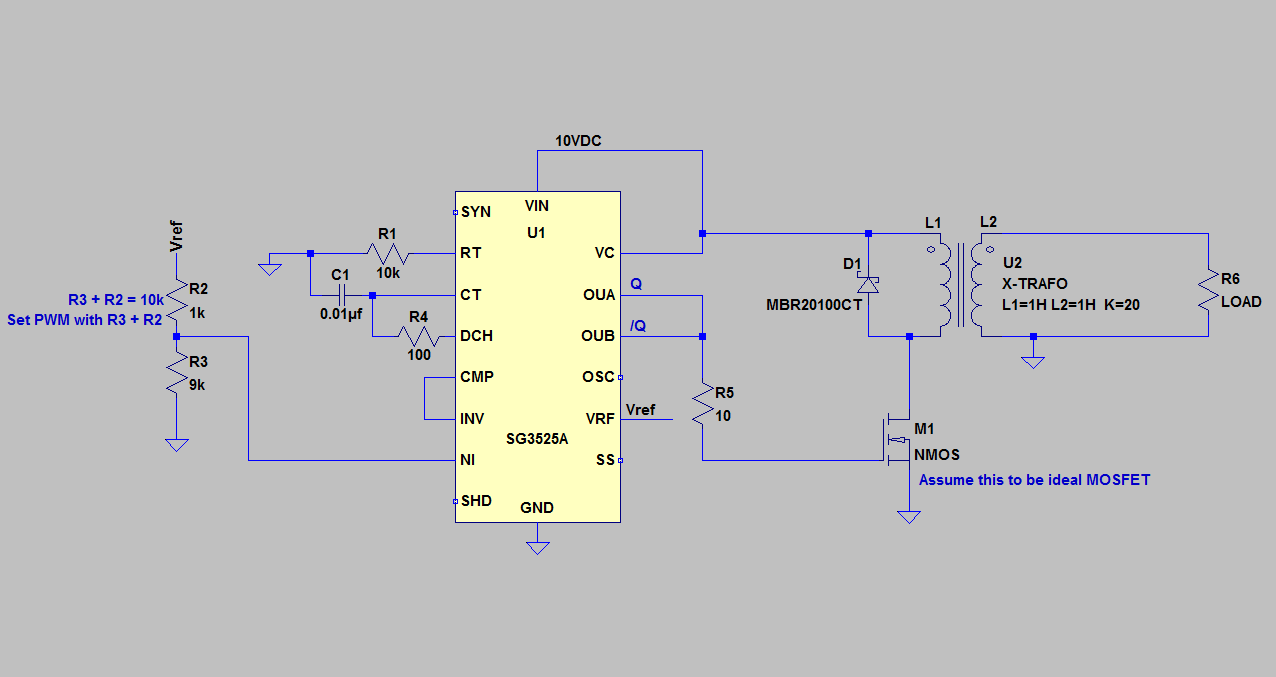Image resolution: width=1276 pixels, height=677 pixels.
Task: Click the INV pin label
Action: pyautogui.click(x=472, y=418)
